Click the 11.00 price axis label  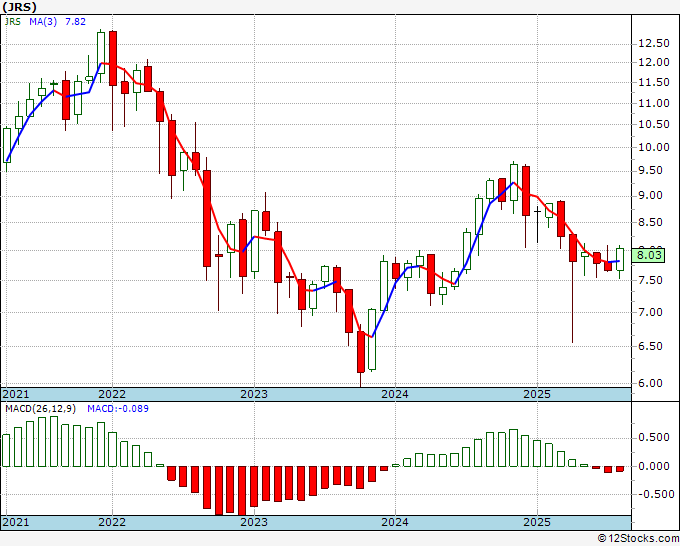pyautogui.click(x=654, y=103)
